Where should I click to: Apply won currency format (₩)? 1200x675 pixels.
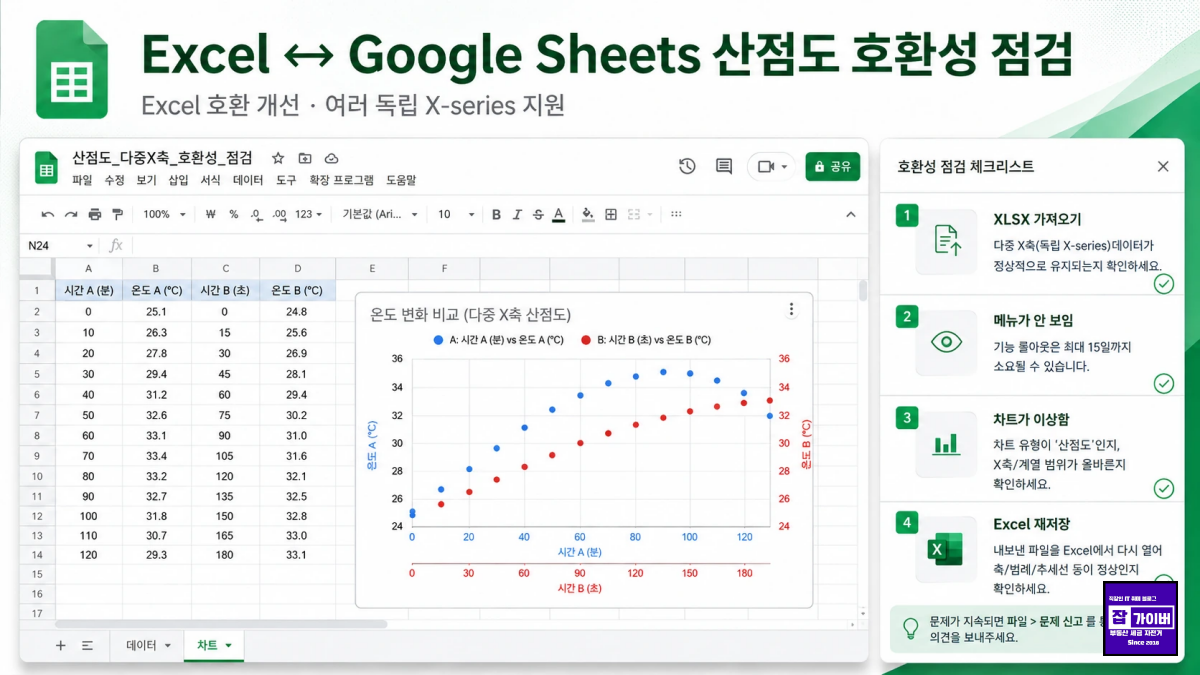(210, 214)
